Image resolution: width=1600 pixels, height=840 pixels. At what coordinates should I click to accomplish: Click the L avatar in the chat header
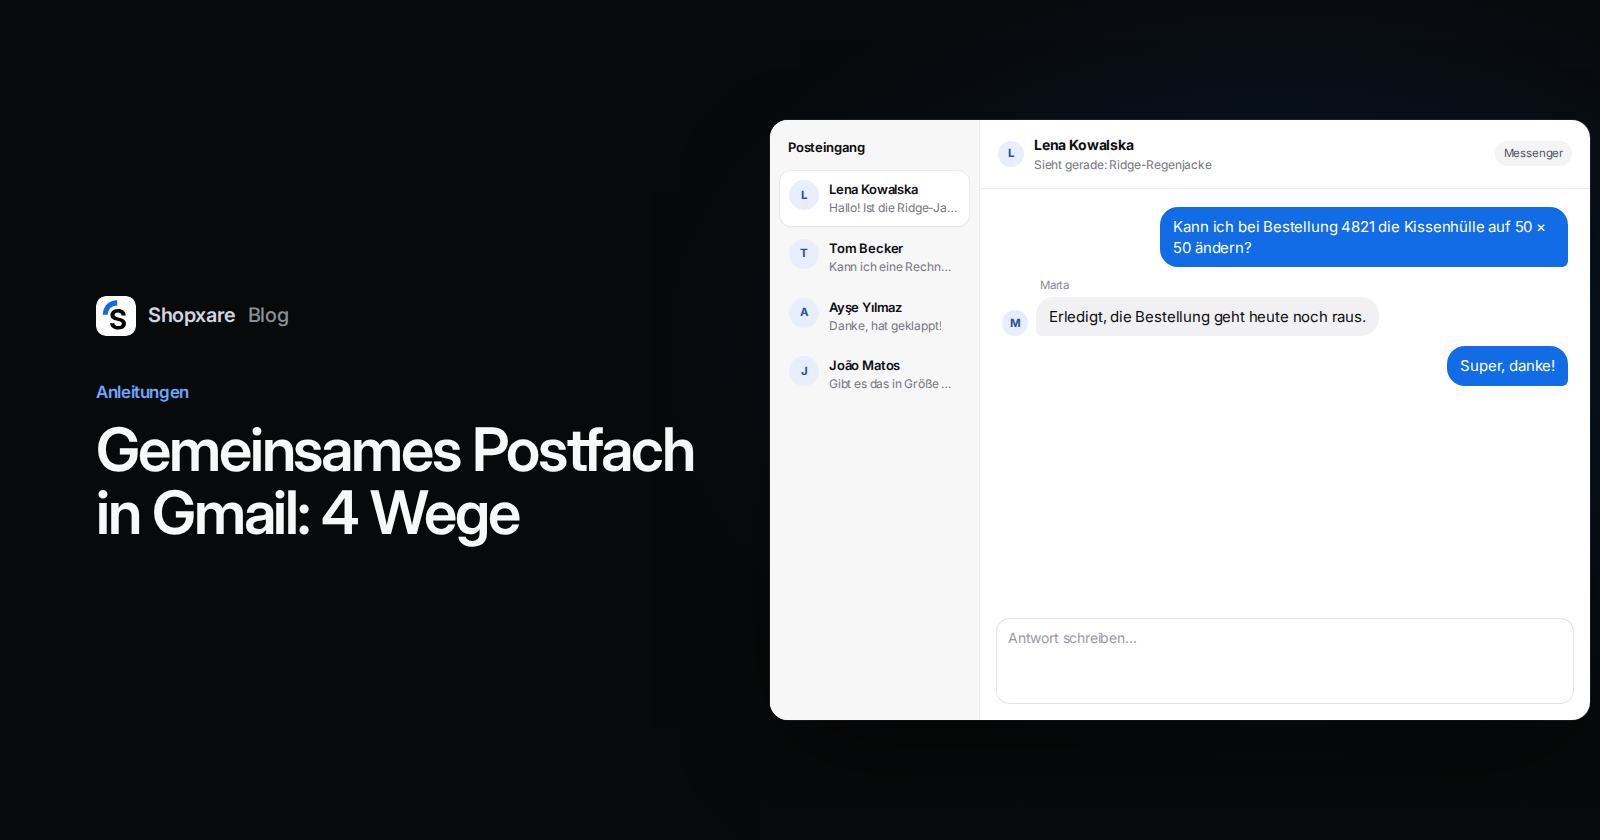click(x=1011, y=153)
